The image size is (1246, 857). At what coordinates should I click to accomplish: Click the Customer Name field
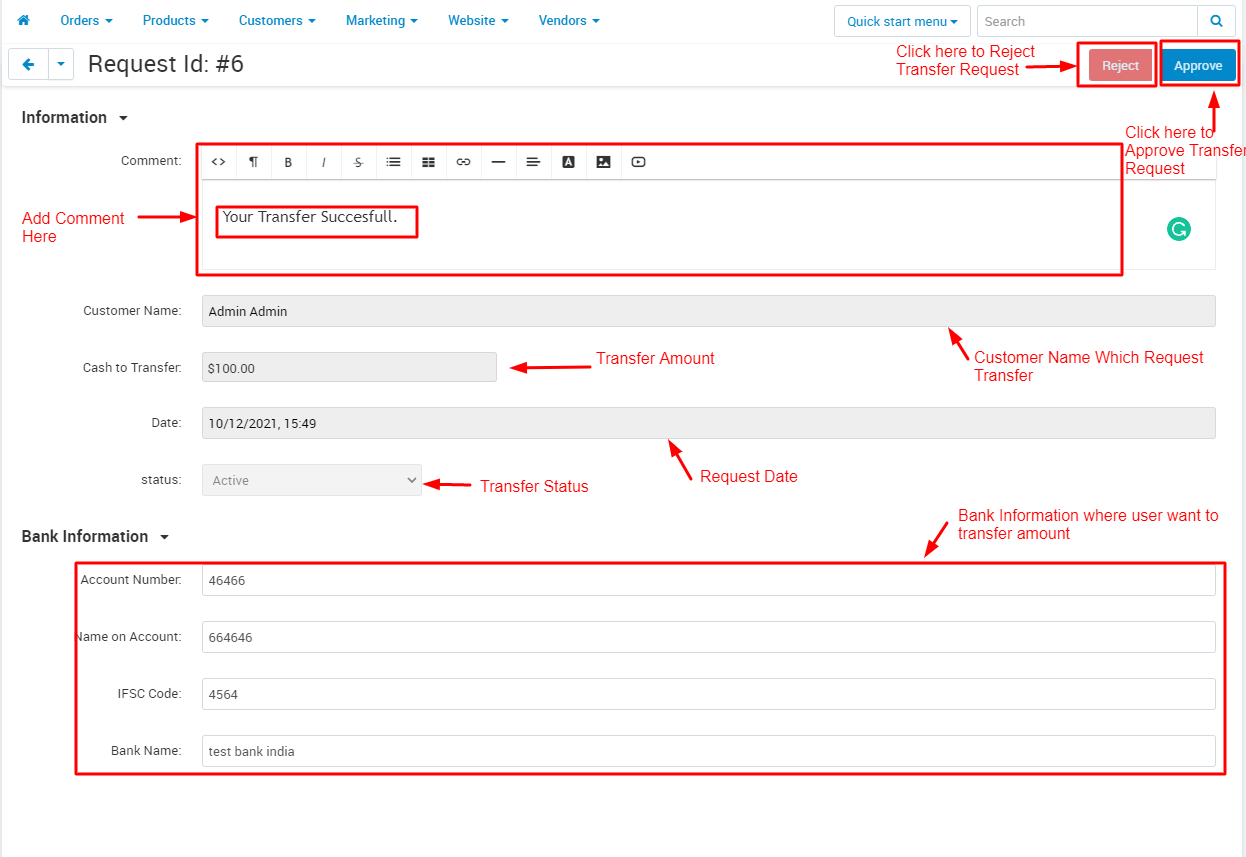pyautogui.click(x=709, y=311)
